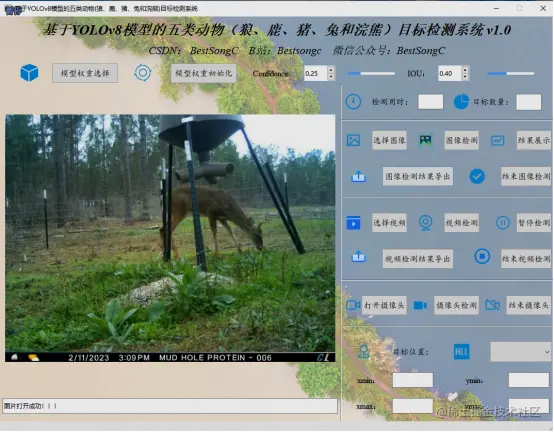This screenshot has width=554, height=432.
Task: Increase IOU value with up arrow
Action: pyautogui.click(x=465, y=70)
